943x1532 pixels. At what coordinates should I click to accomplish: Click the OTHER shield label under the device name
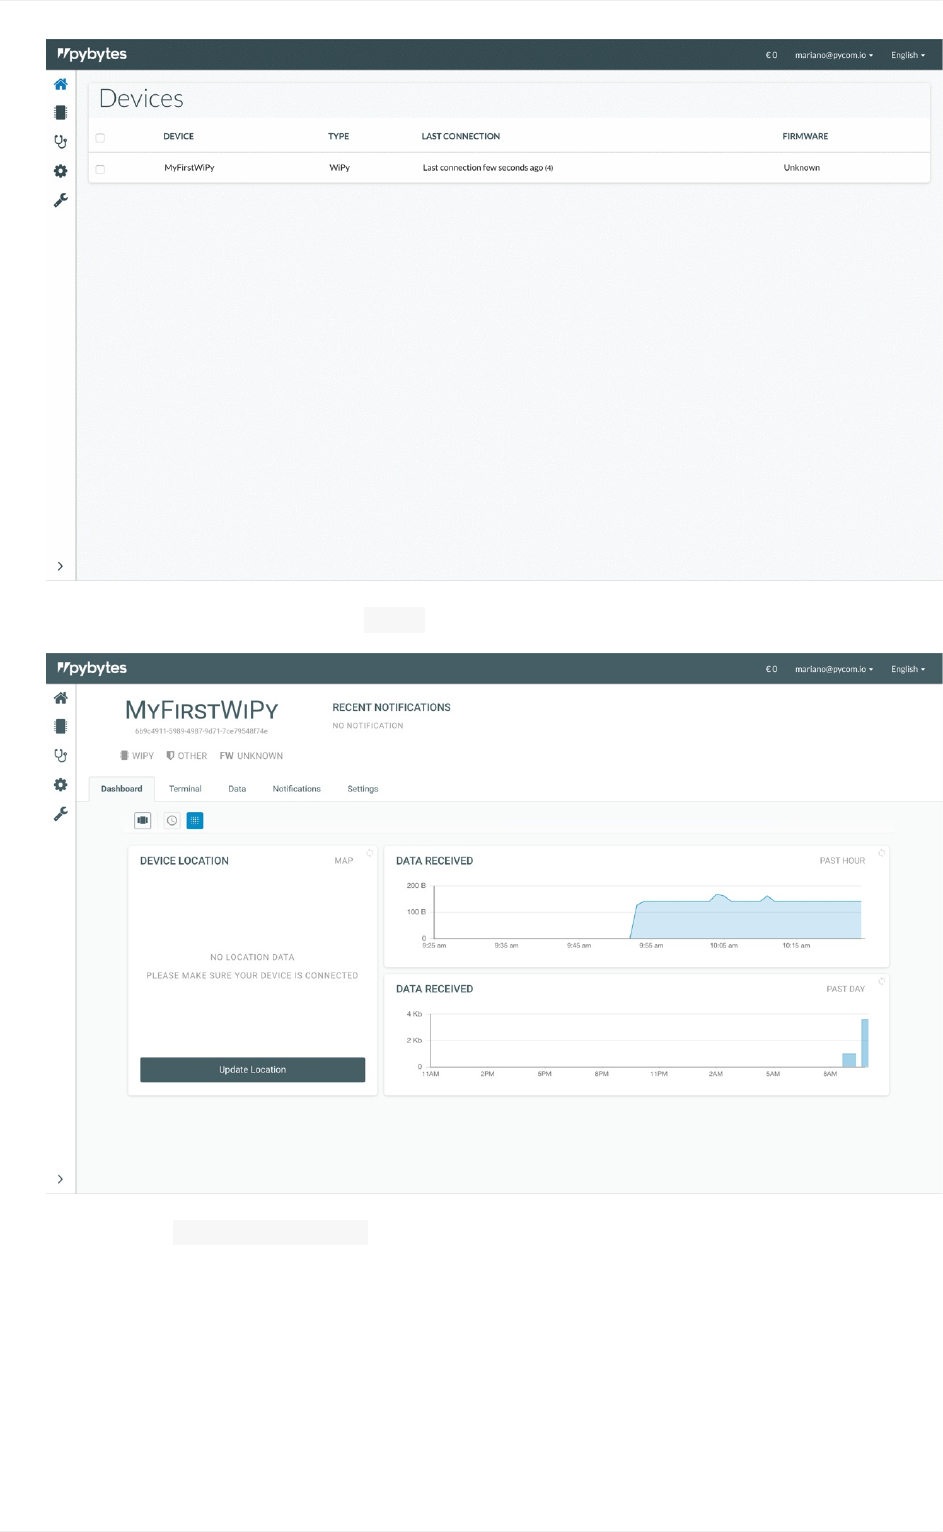tap(187, 756)
